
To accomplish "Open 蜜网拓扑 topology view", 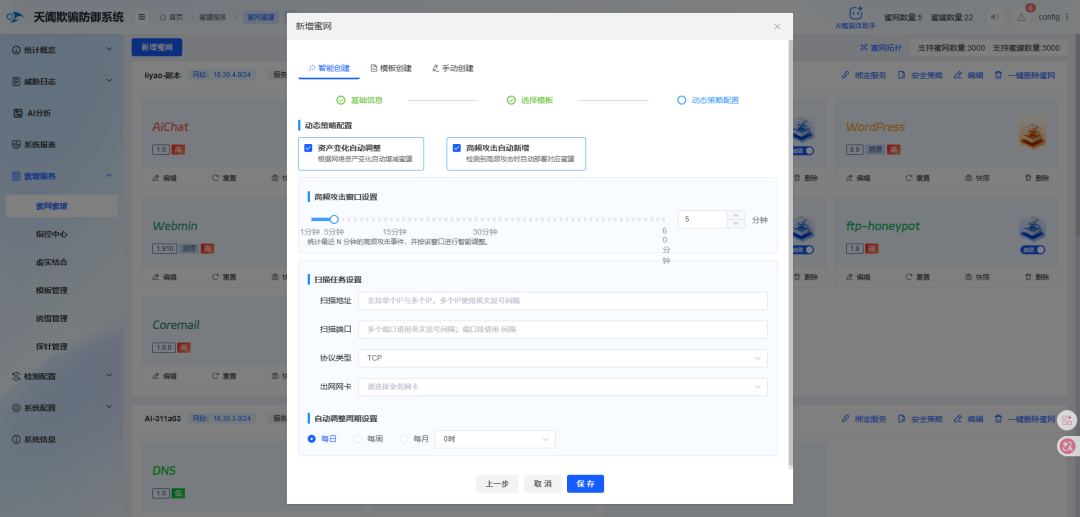I will pos(880,47).
